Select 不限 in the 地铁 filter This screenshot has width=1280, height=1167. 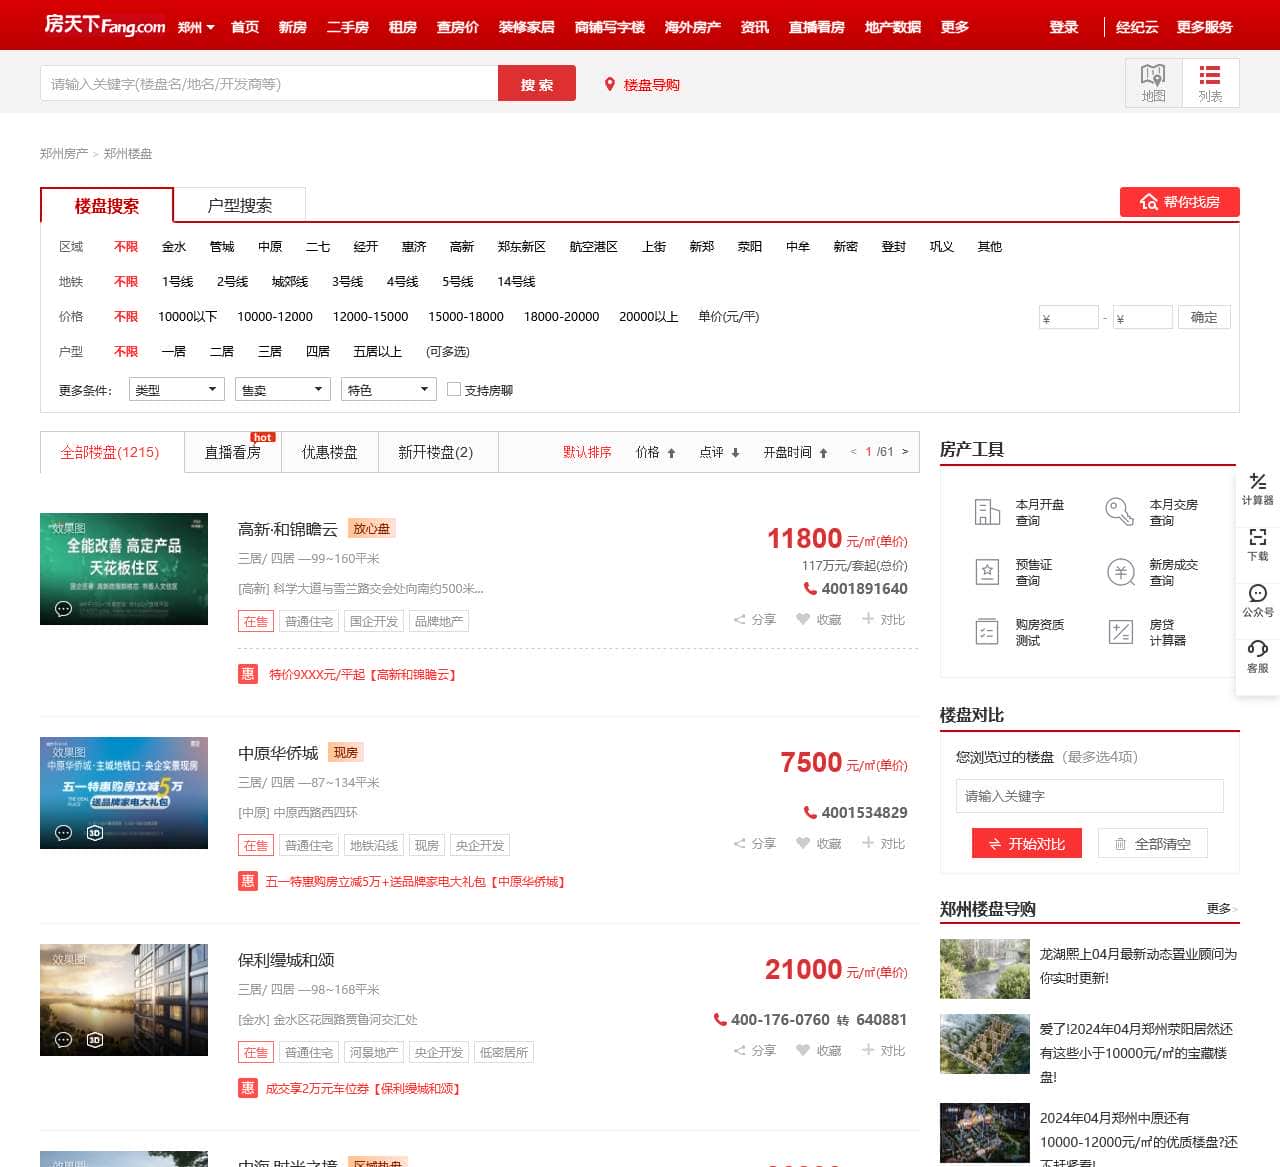(x=126, y=282)
